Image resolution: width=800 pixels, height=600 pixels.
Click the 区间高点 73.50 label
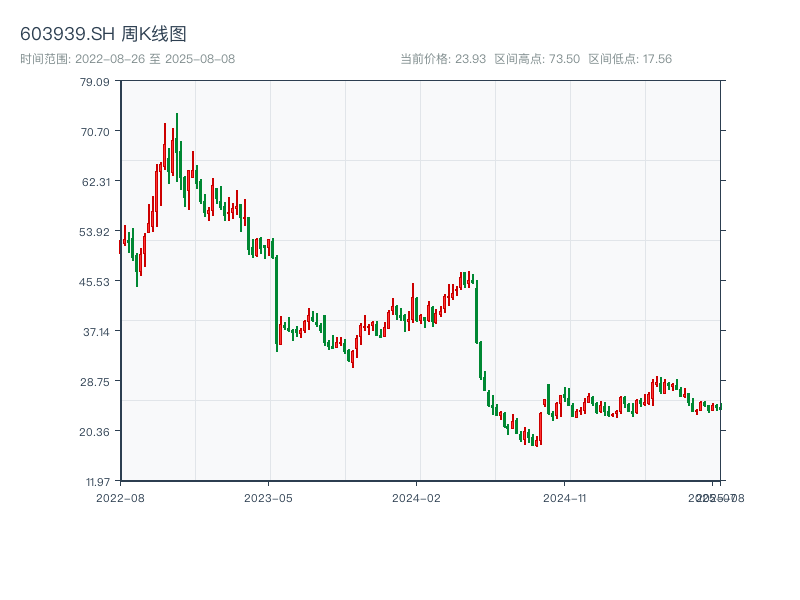[537, 59]
